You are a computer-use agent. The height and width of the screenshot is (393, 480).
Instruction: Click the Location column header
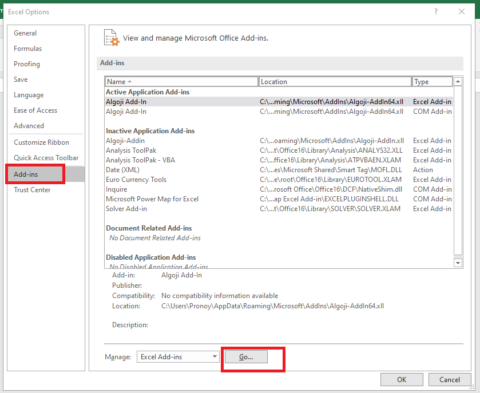335,82
